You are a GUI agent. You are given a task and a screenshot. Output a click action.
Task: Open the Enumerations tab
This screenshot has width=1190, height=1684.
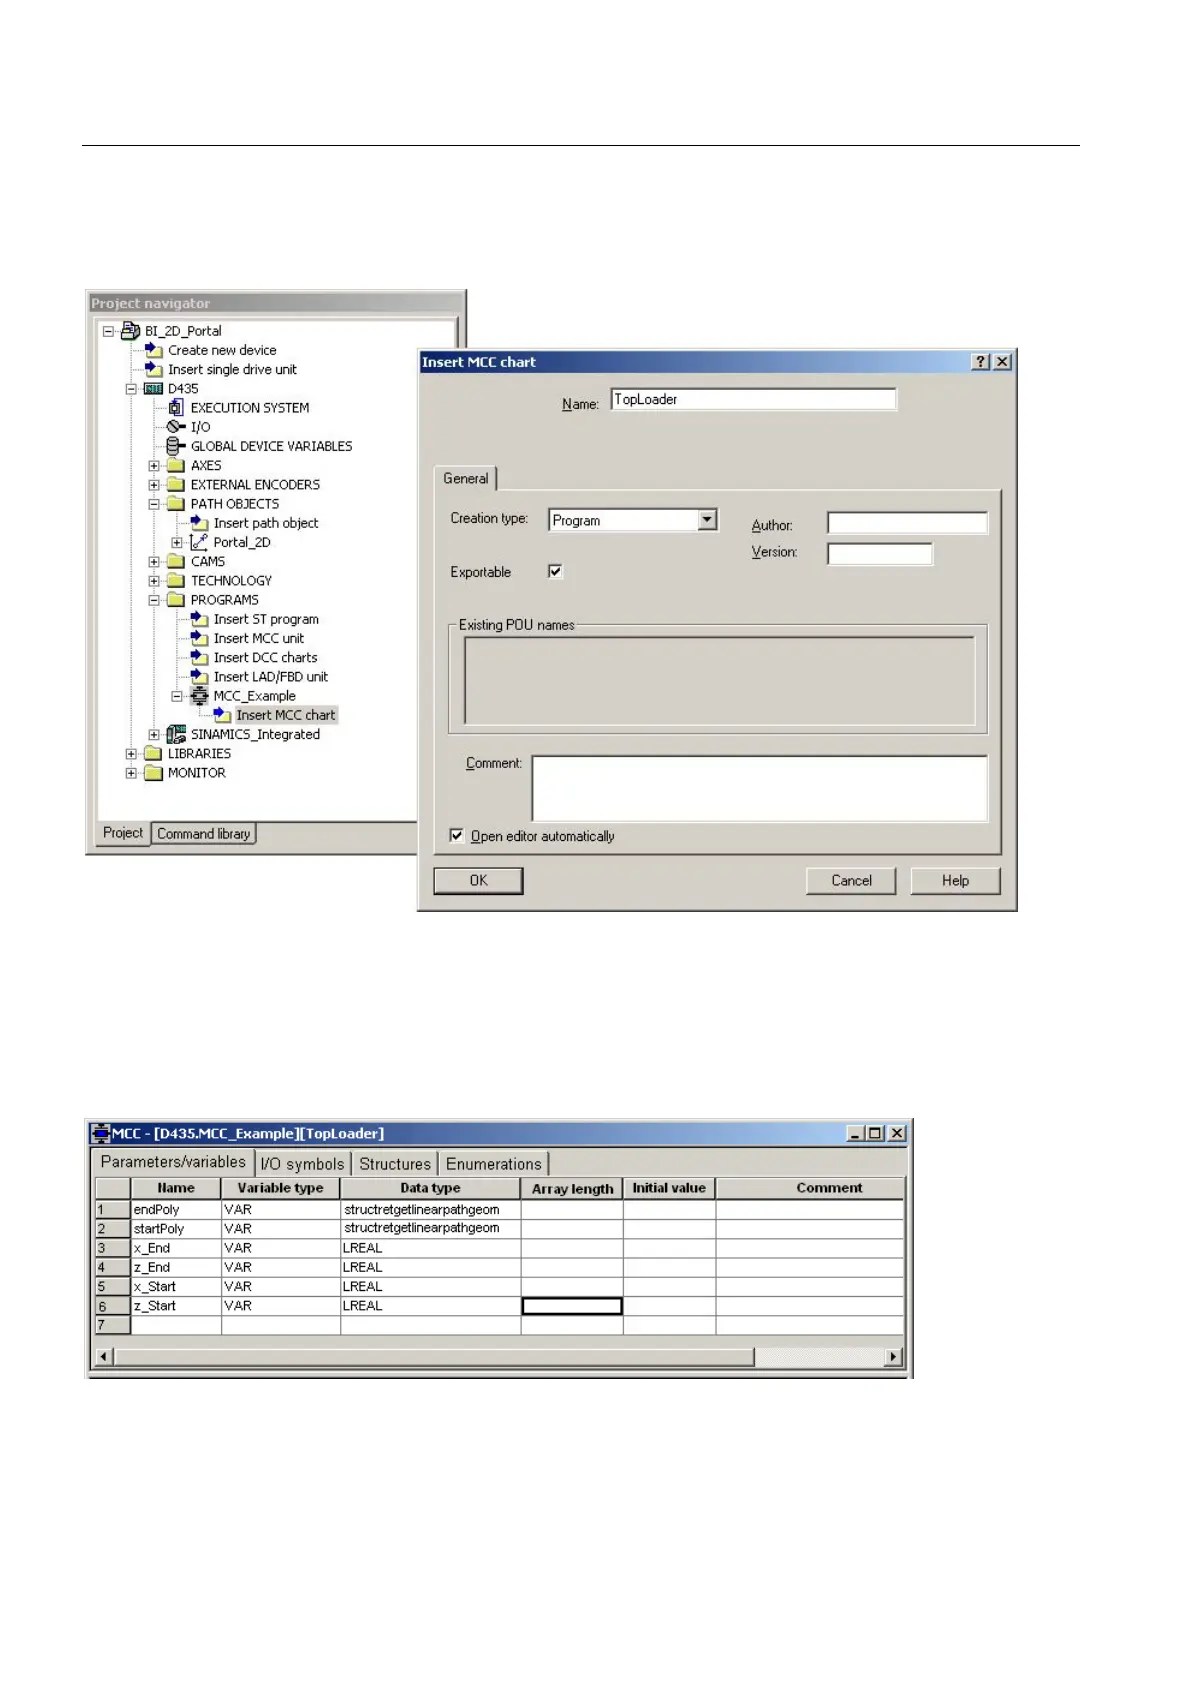coord(494,1164)
